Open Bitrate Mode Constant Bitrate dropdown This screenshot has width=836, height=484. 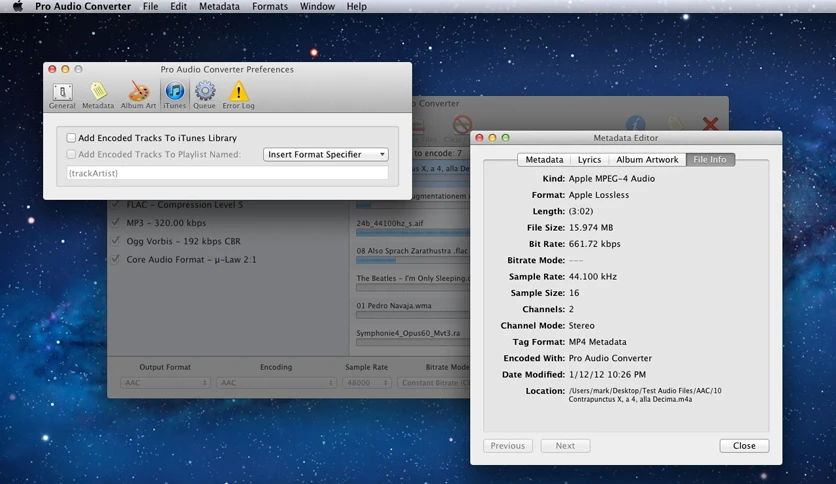(433, 383)
